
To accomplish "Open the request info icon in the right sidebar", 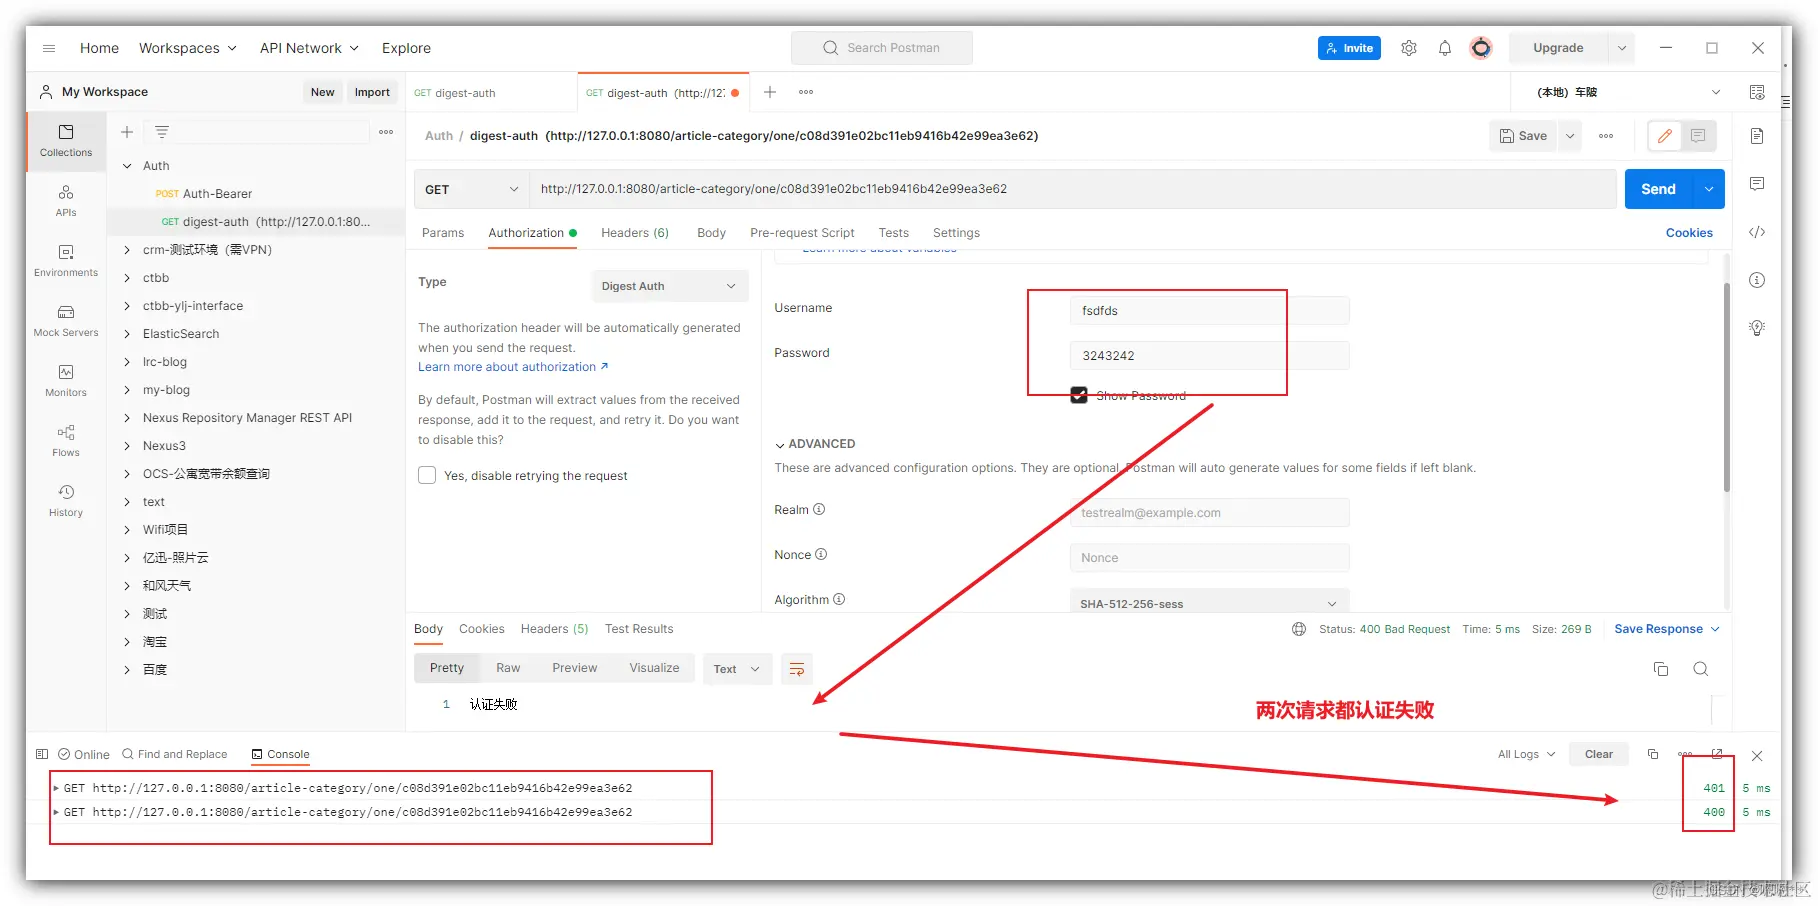I will [1757, 280].
